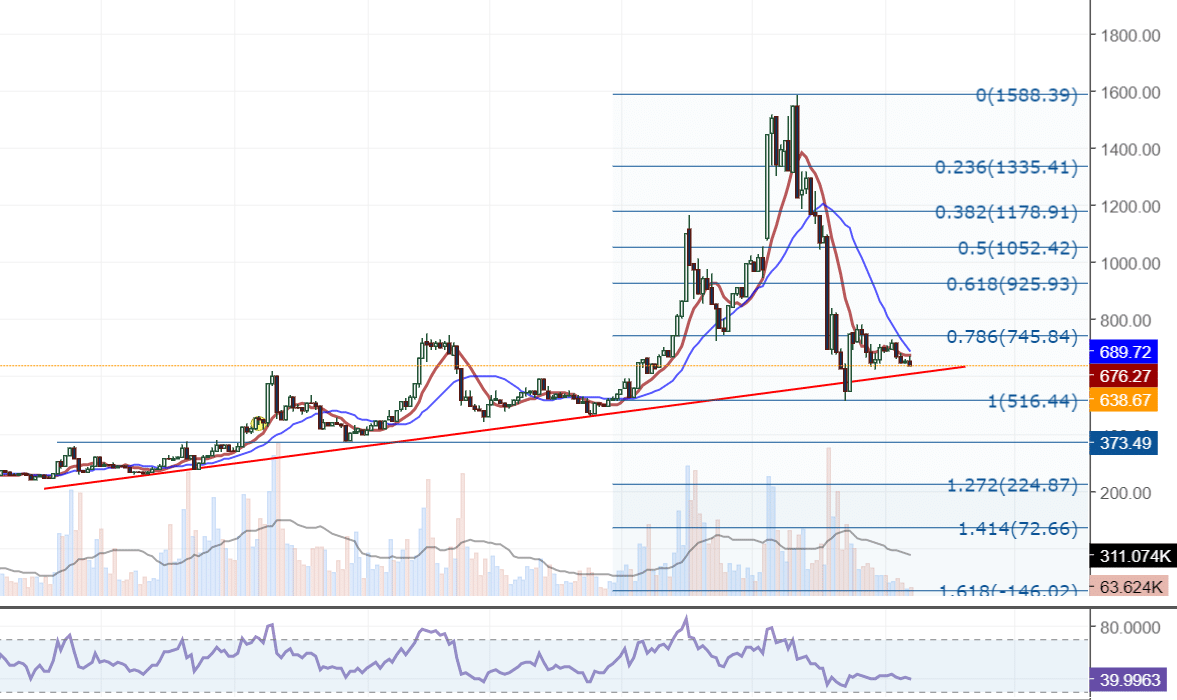Select the 0.236(1335.41) Fibonacci label
This screenshot has width=1177, height=700.
[1006, 167]
